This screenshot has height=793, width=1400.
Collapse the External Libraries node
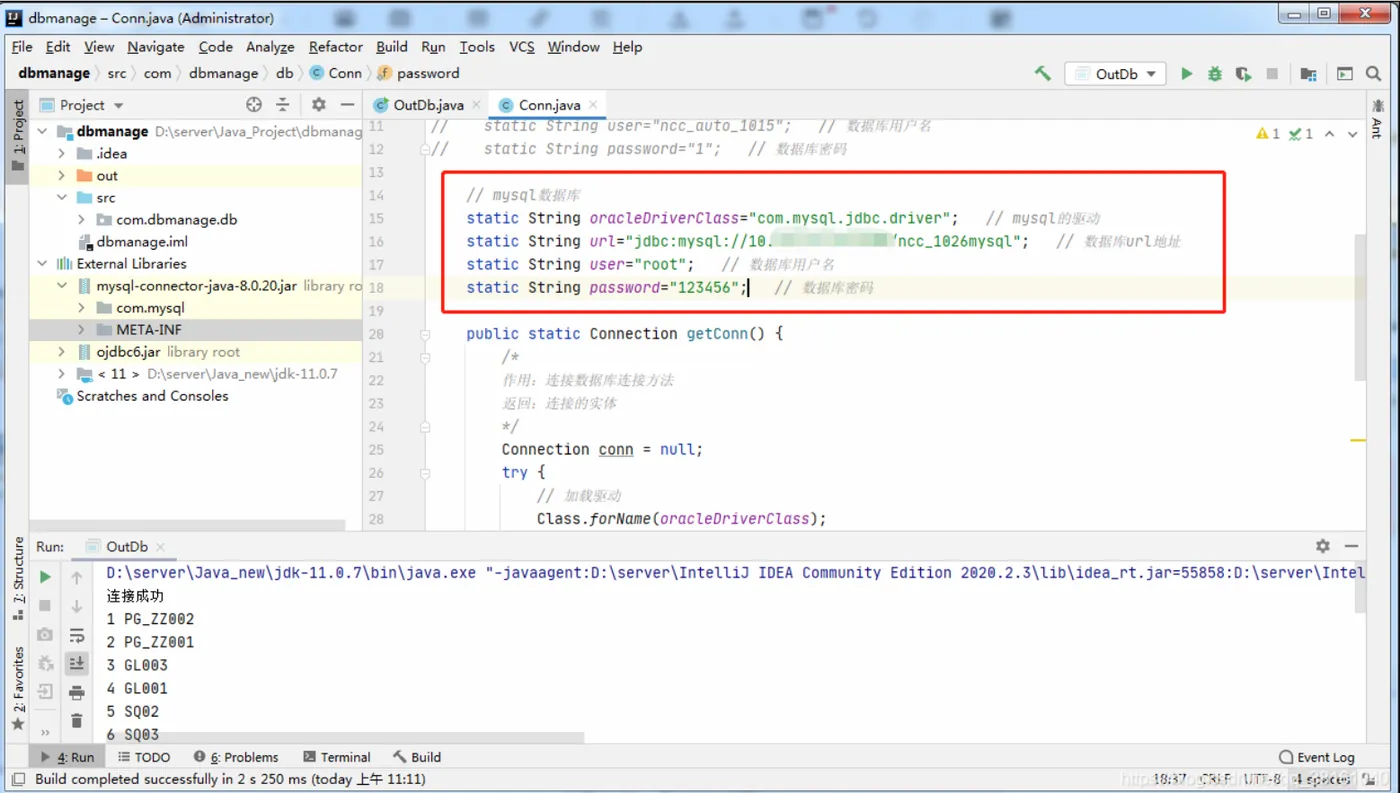[x=42, y=263]
